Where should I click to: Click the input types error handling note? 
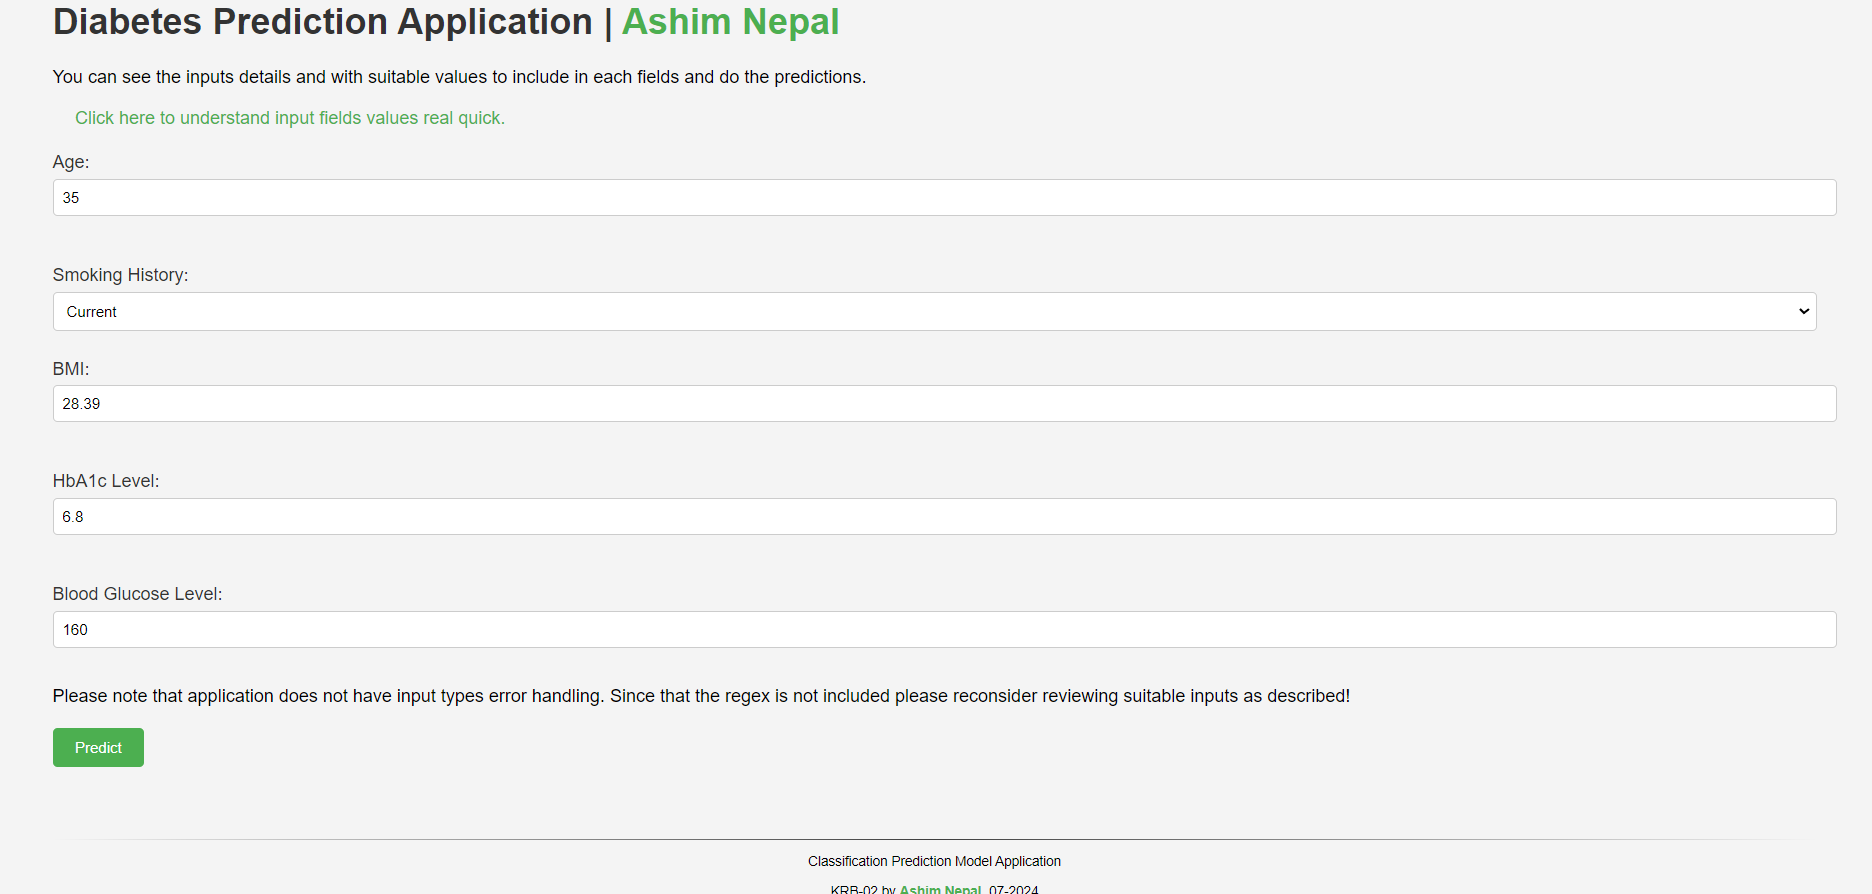[701, 696]
